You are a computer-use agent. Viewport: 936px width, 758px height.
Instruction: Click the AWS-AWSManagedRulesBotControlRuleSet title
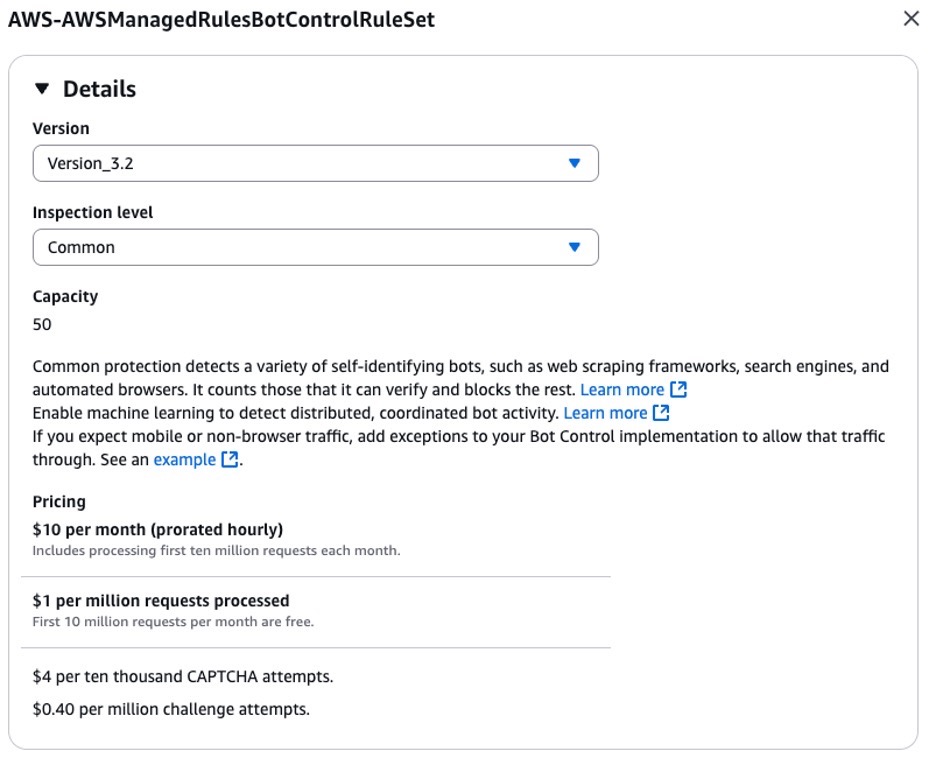coord(221,19)
